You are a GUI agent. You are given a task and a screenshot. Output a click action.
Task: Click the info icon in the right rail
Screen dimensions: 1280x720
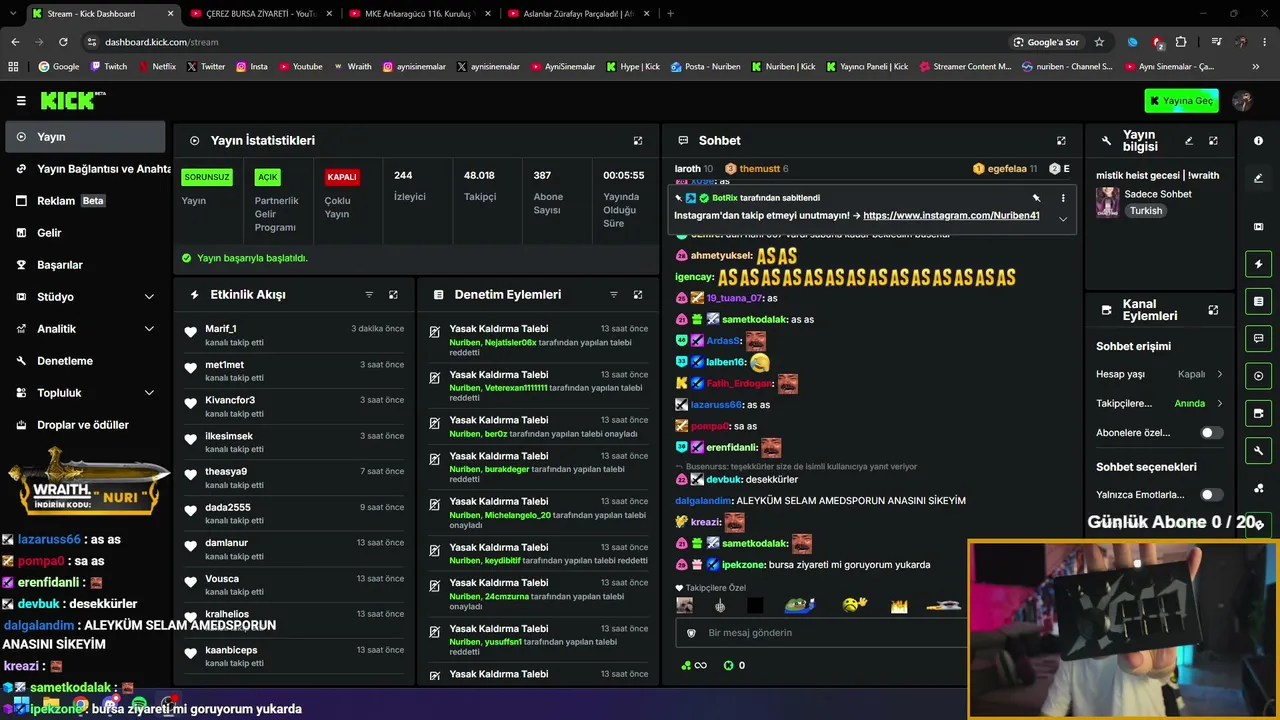click(x=1258, y=141)
